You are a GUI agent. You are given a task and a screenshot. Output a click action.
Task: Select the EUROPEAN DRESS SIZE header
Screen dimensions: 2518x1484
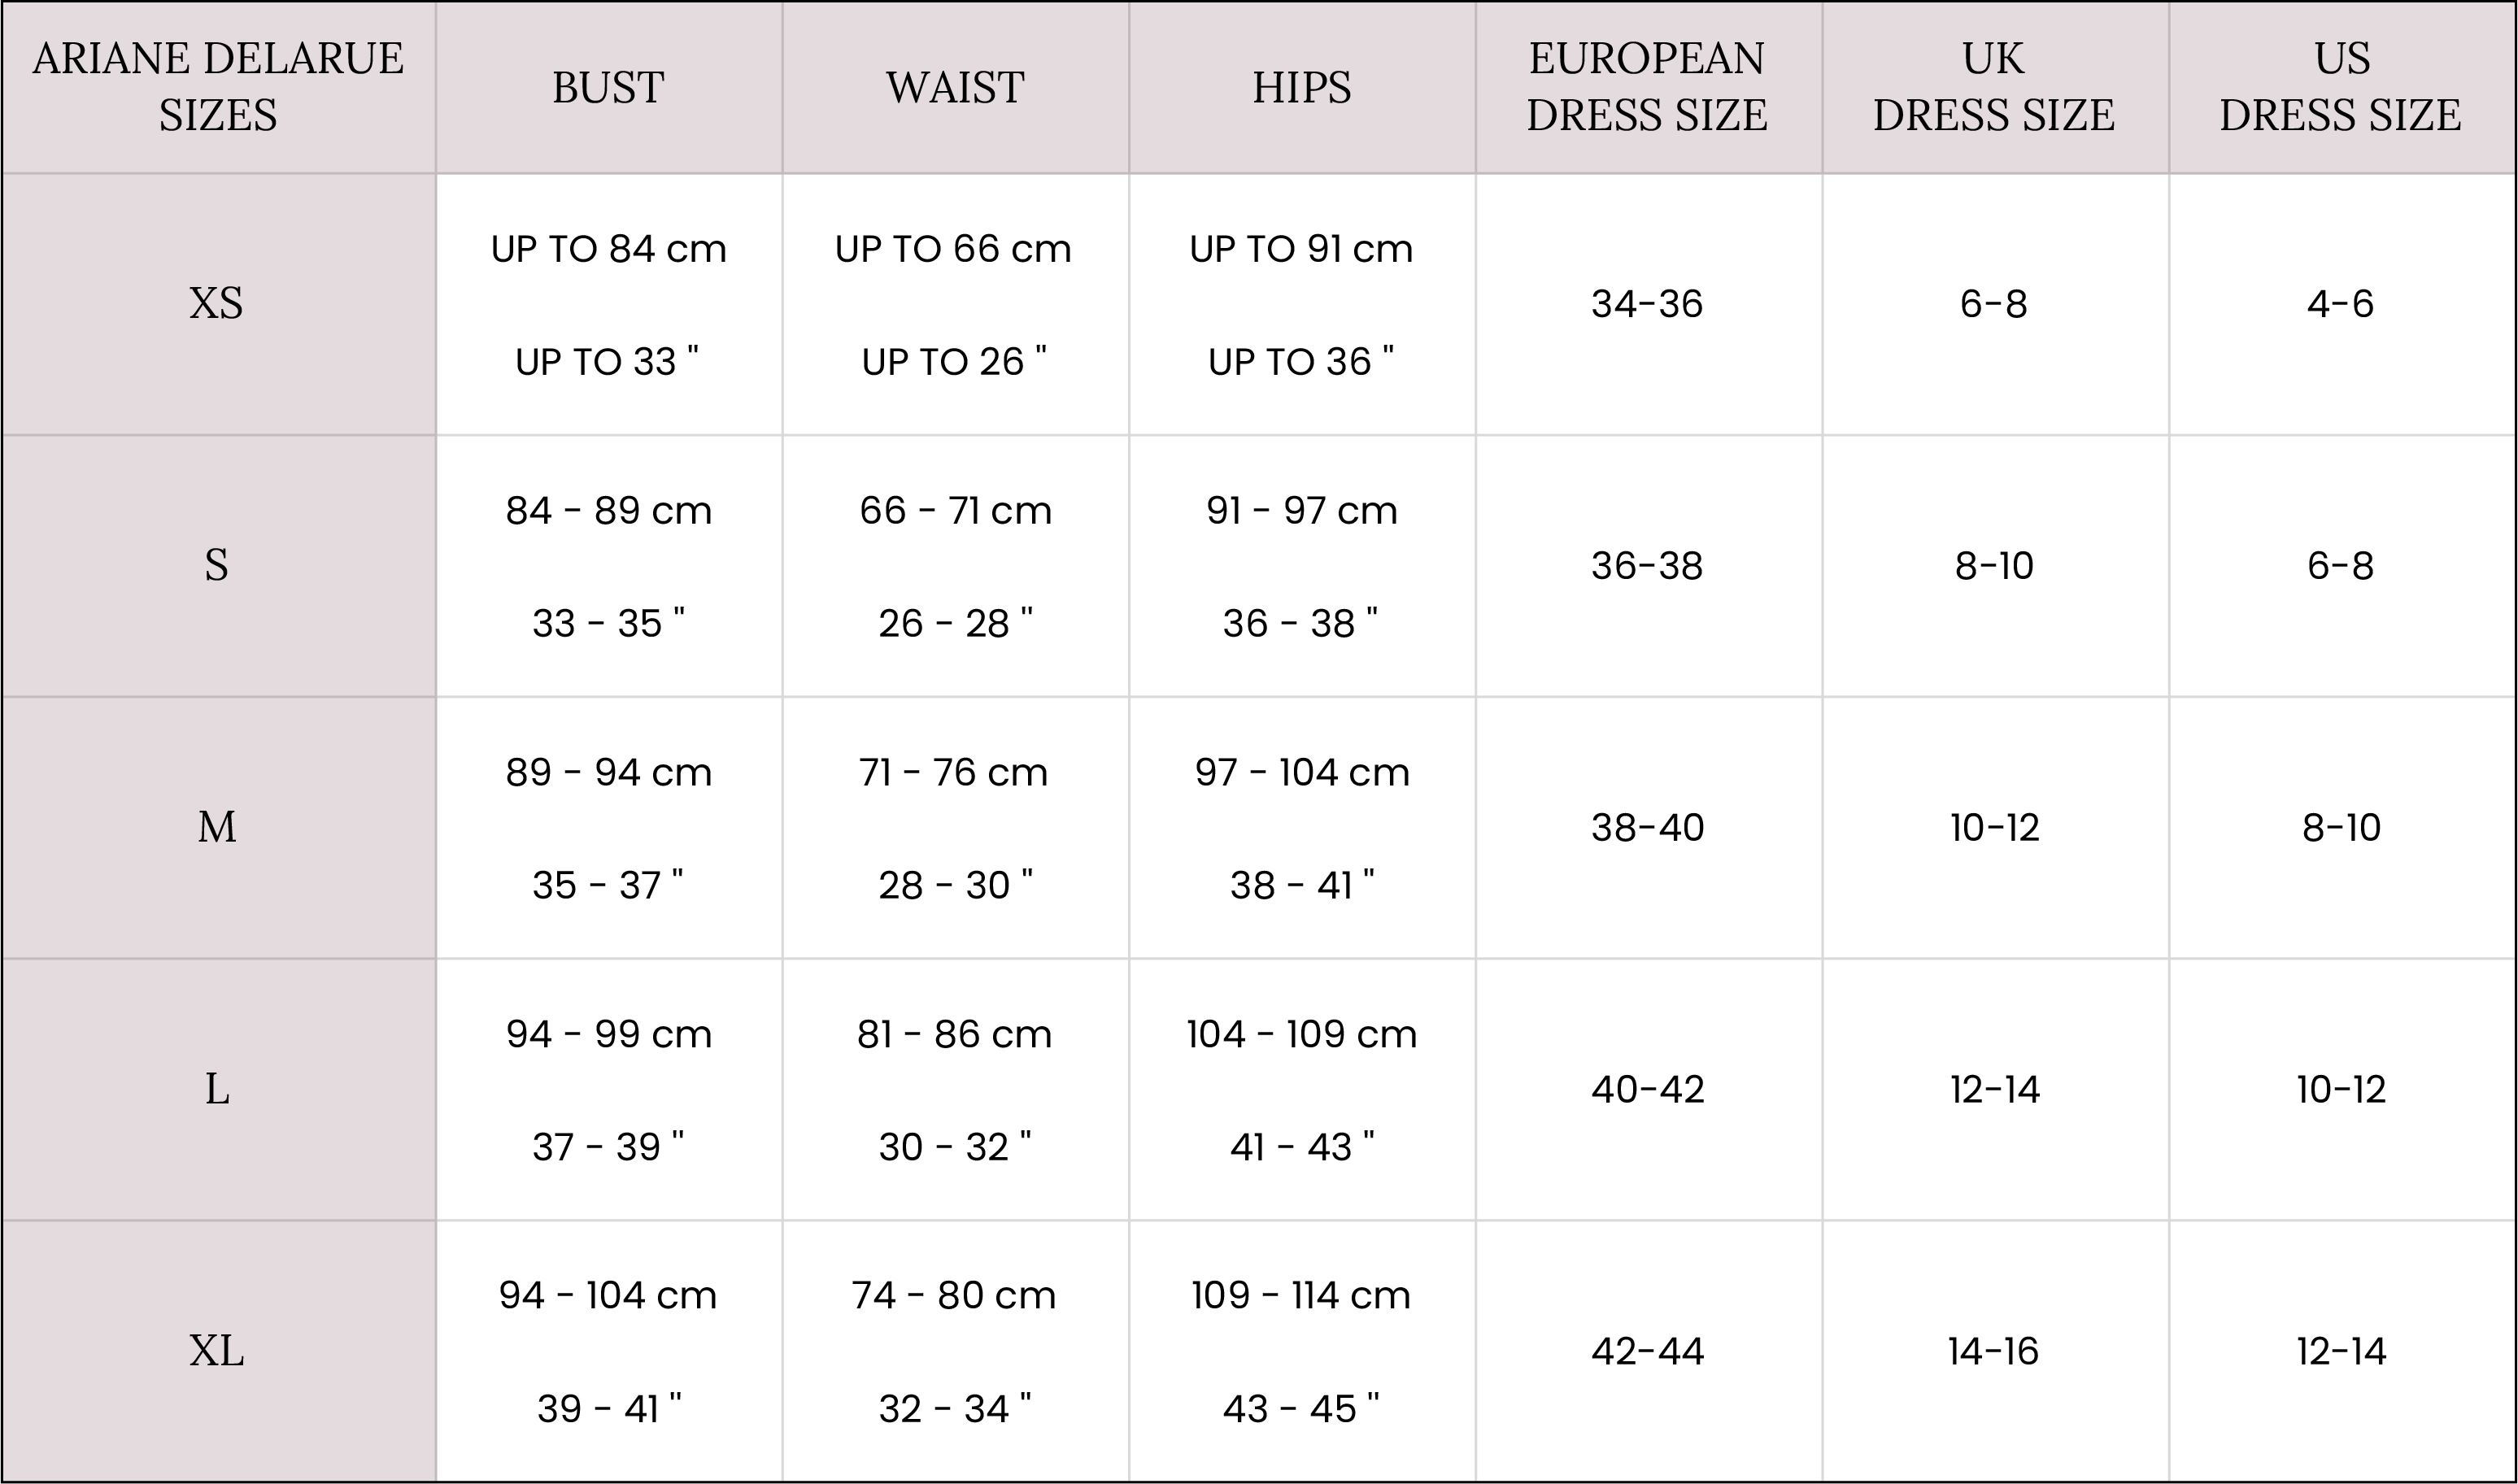pyautogui.click(x=1647, y=87)
